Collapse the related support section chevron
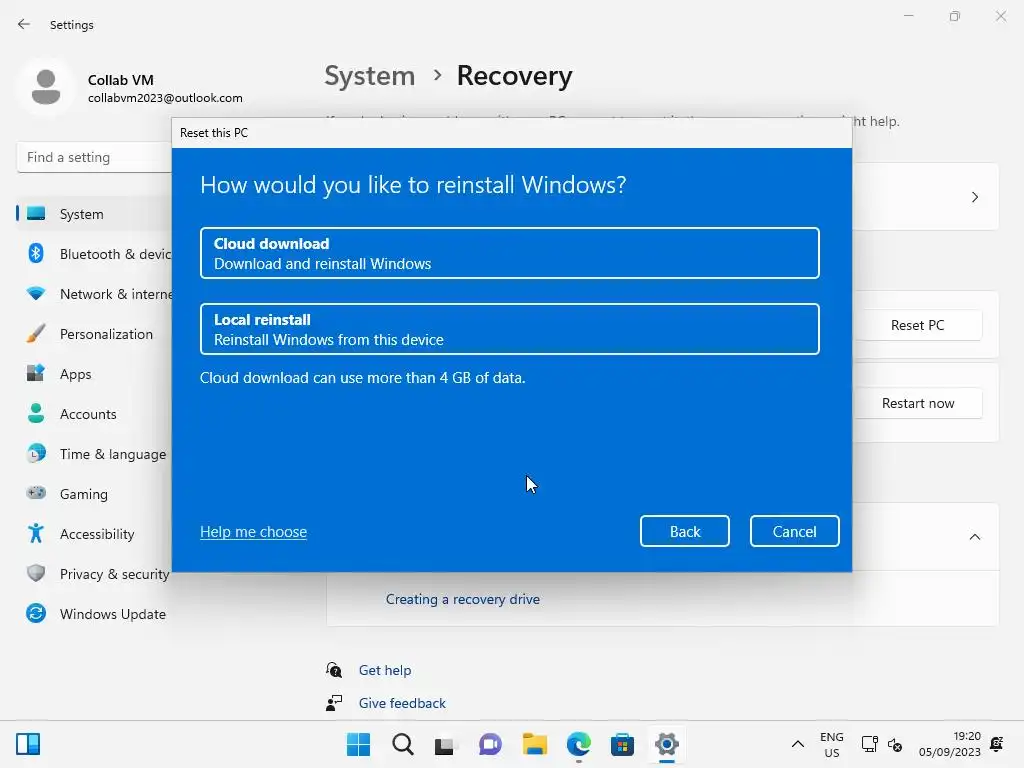The height and width of the screenshot is (768, 1024). 974,537
